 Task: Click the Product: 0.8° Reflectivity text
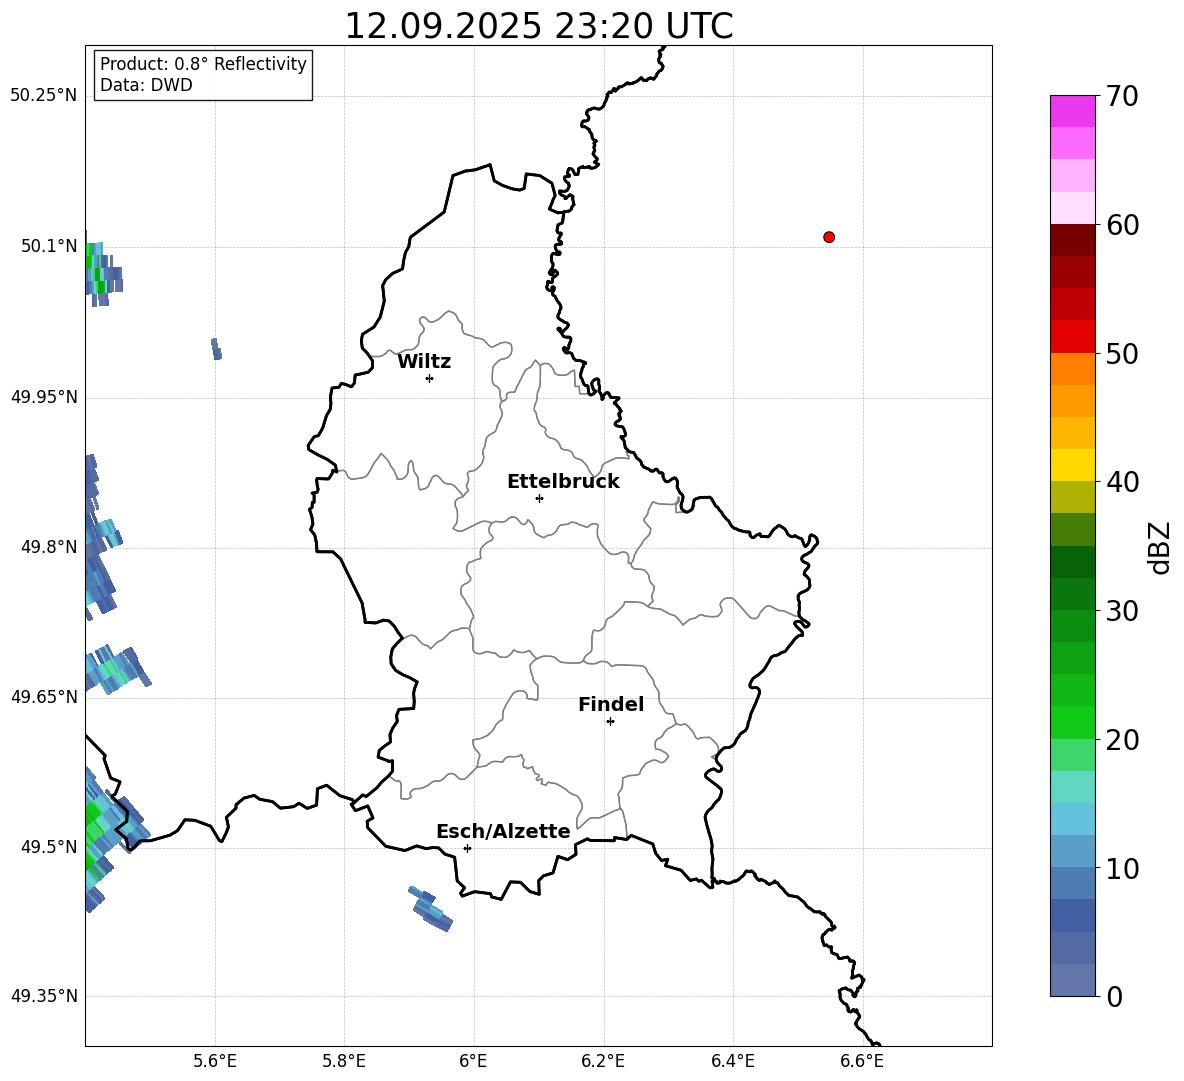tap(203, 63)
